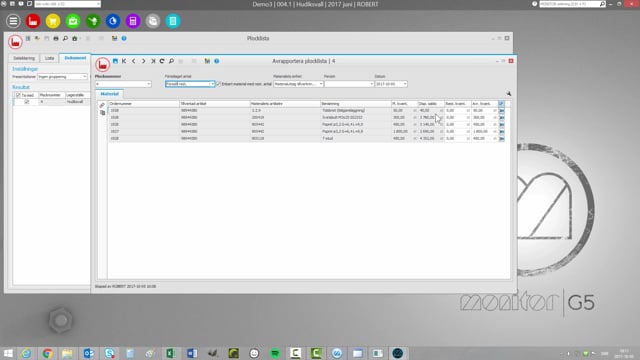Click blue info icon in Avrapportera toolbar
Image resolution: width=640 pixels, height=360 pixels.
tap(217, 61)
